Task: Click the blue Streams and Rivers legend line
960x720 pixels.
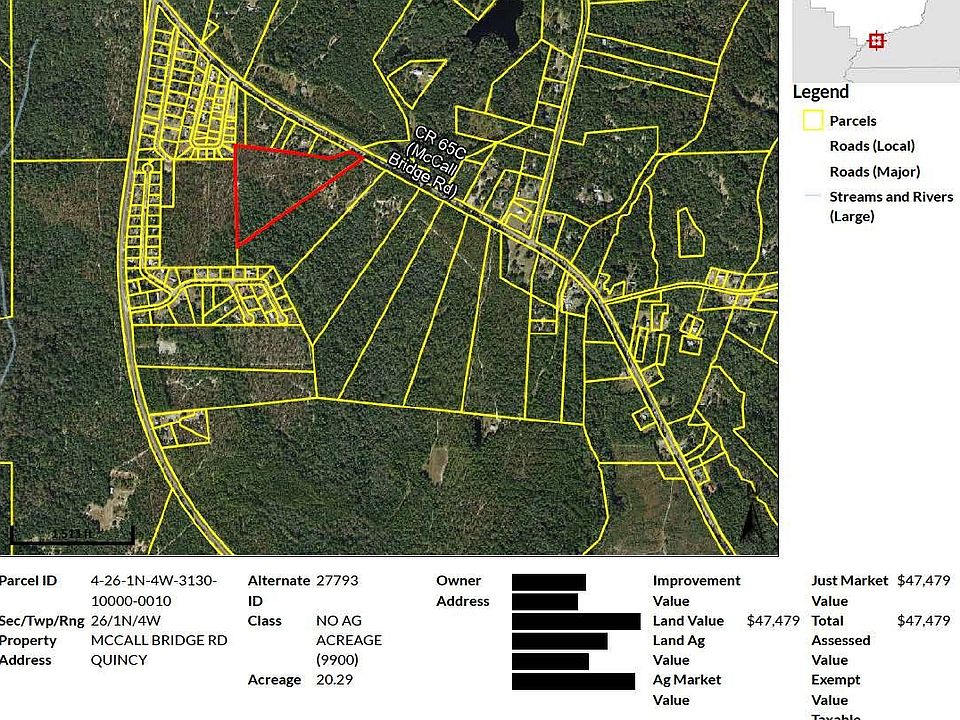Action: [x=812, y=196]
